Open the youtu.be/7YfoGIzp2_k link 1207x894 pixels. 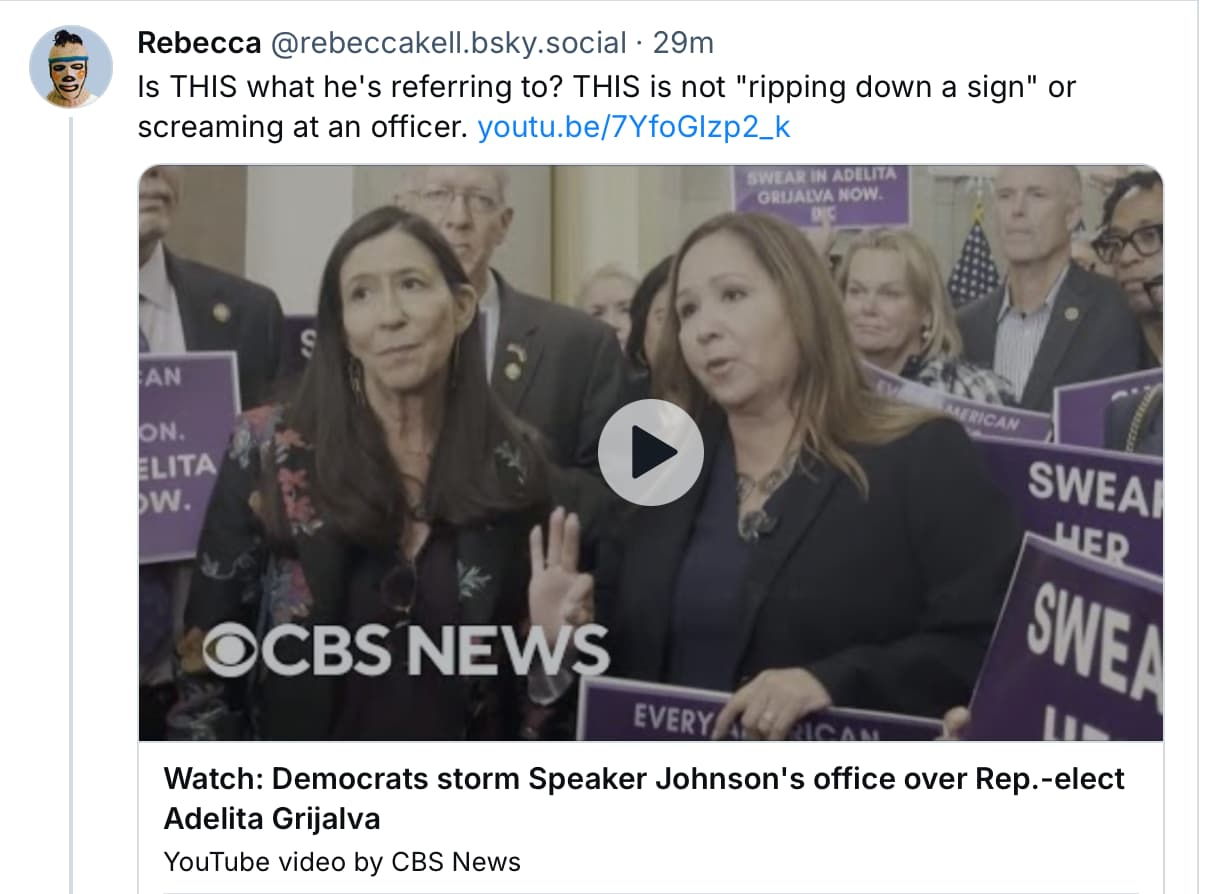coord(634,128)
